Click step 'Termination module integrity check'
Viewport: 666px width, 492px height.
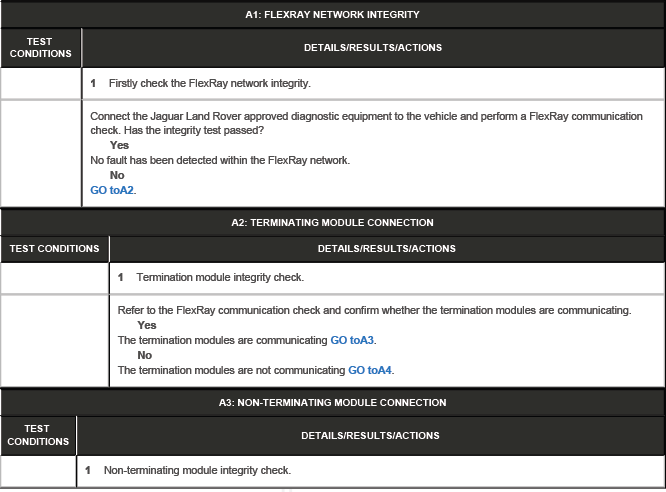[220, 277]
